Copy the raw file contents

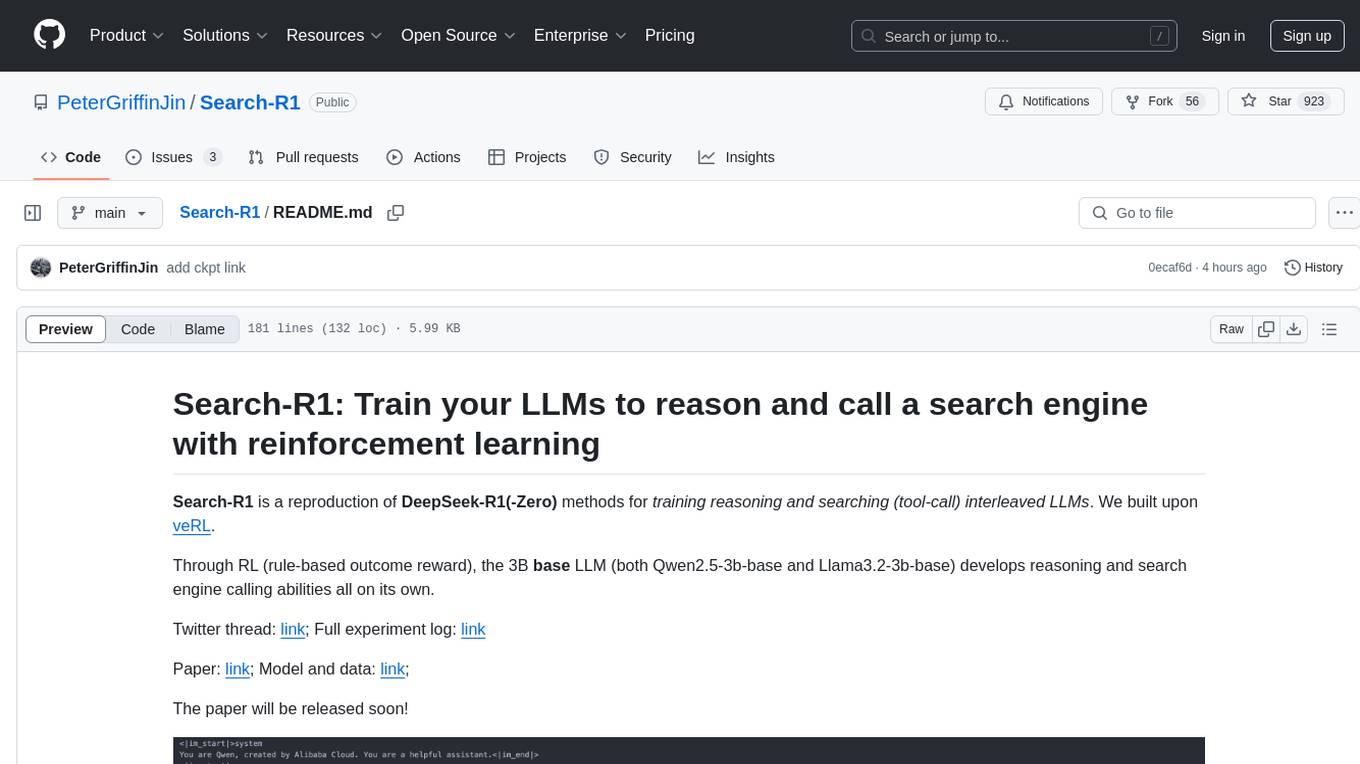point(1266,329)
